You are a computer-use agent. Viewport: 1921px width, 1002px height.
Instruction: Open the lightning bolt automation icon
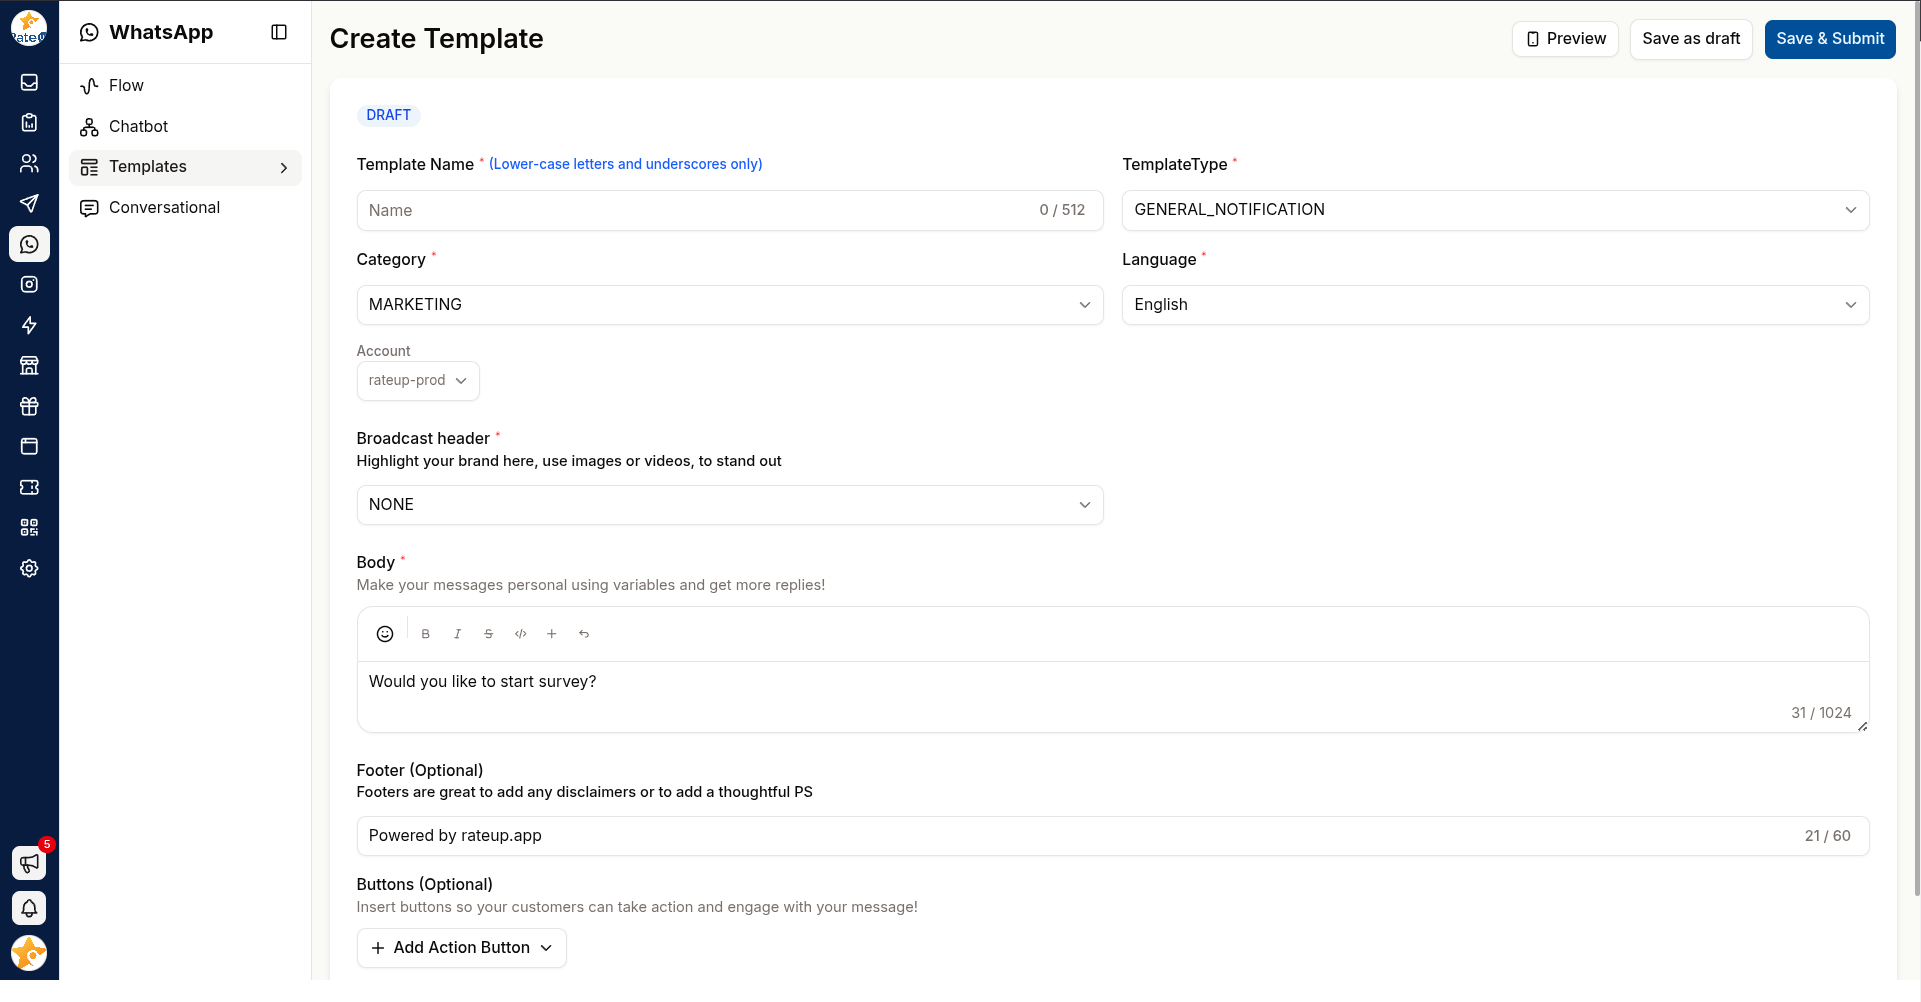point(29,325)
